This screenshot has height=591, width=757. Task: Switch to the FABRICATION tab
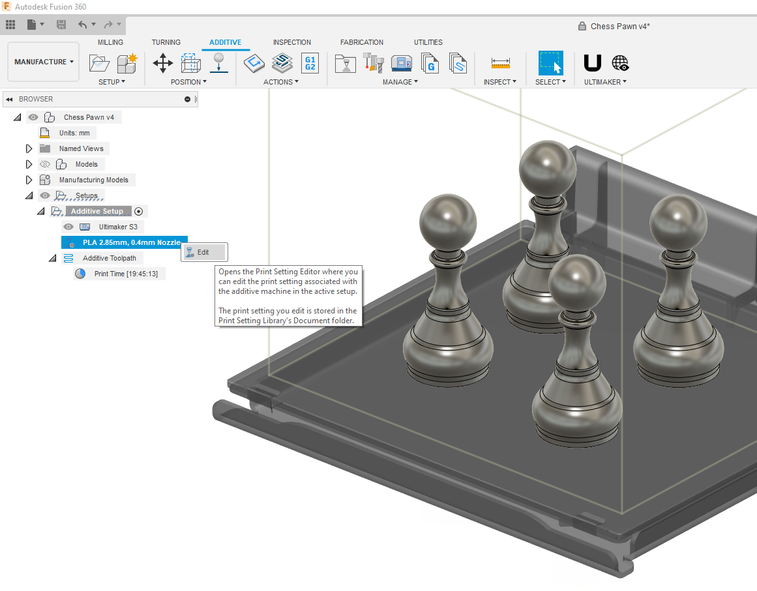click(362, 42)
